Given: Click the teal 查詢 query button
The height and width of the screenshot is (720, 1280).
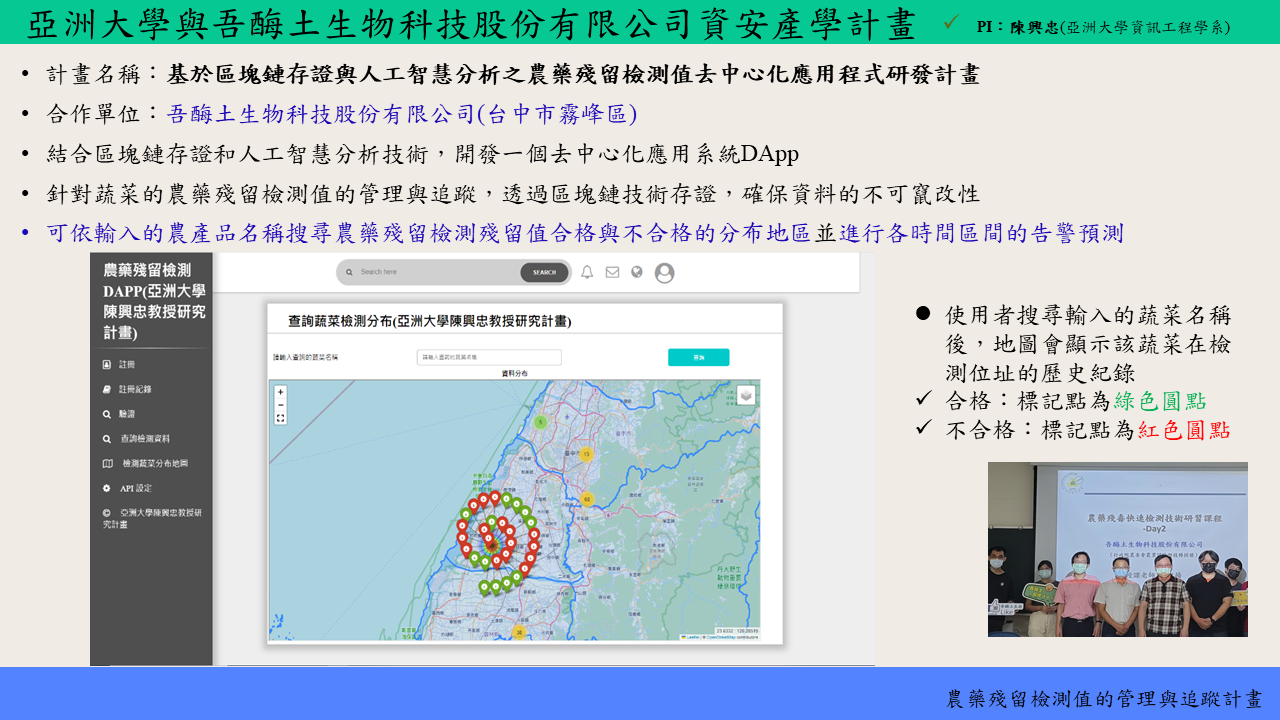Looking at the screenshot, I should (x=699, y=357).
